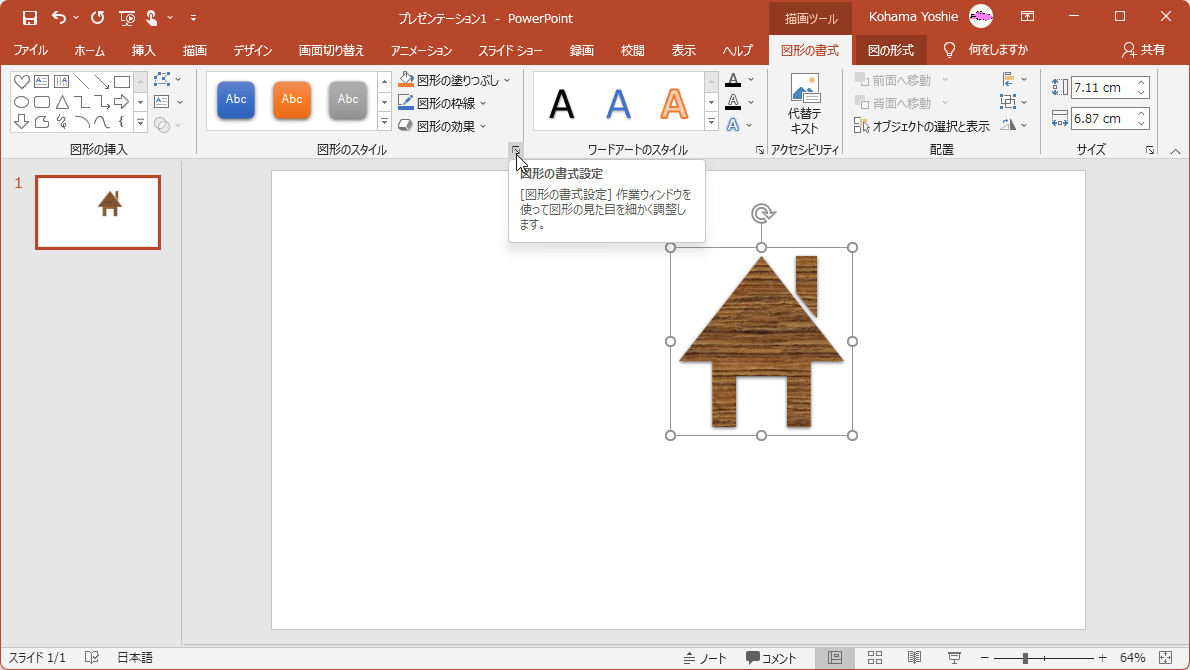Click the Undo arrow icon

pyautogui.click(x=59, y=18)
